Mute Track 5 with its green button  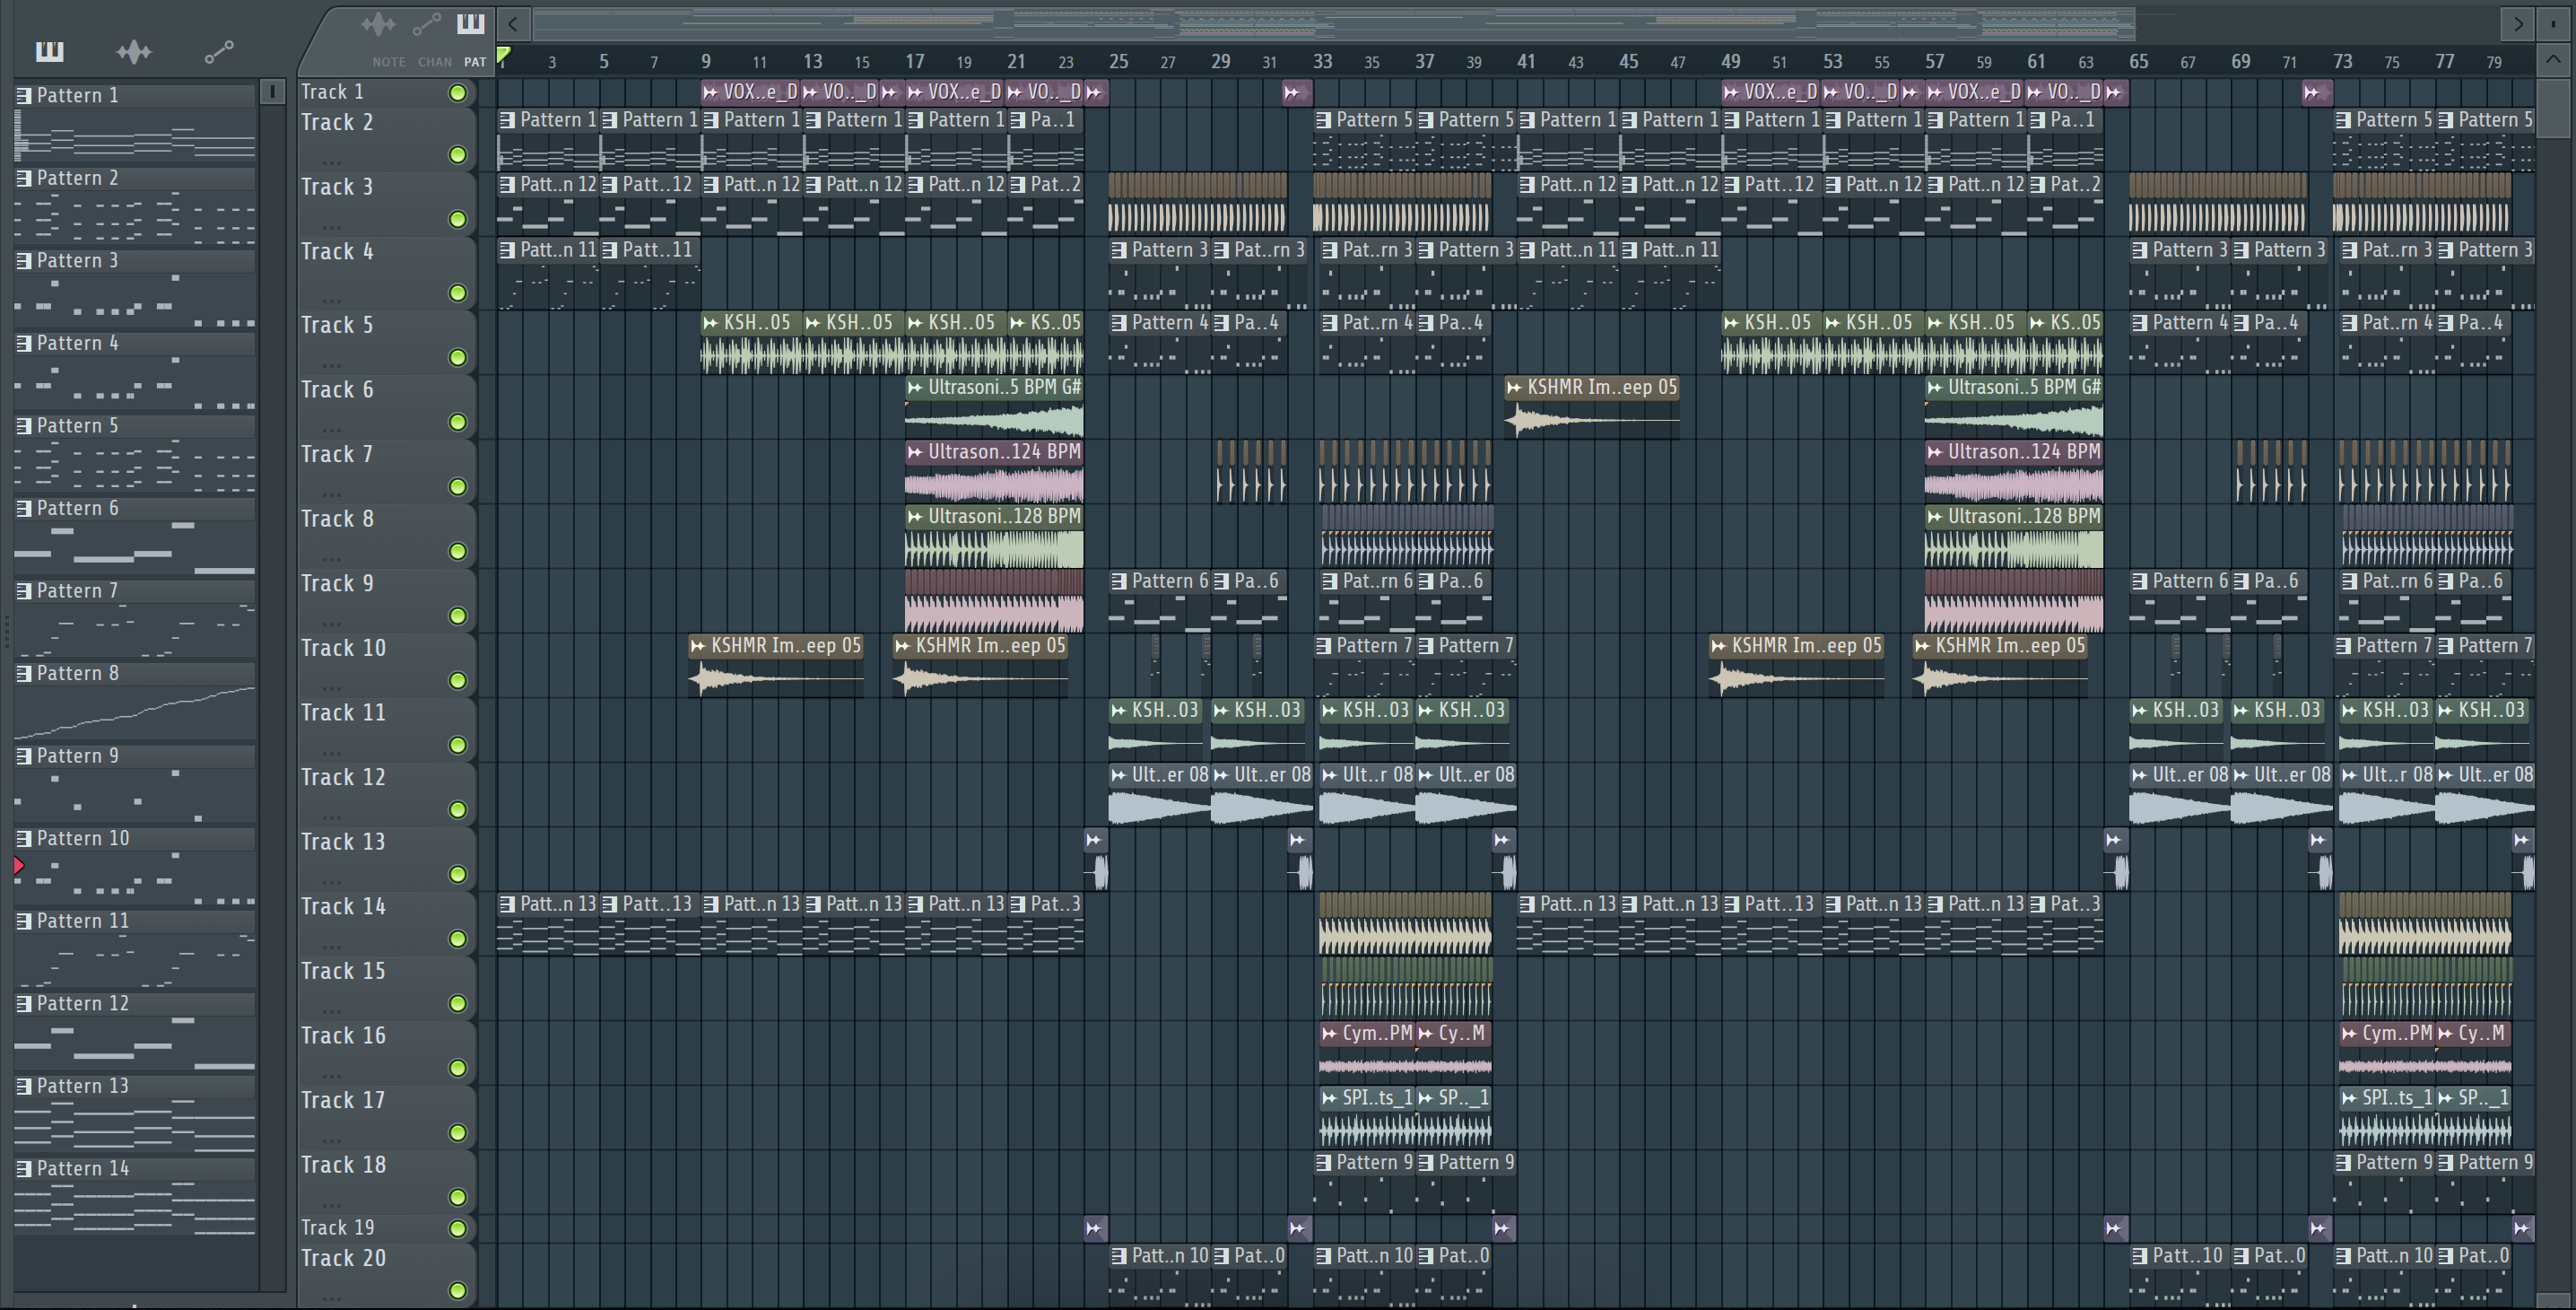457,357
